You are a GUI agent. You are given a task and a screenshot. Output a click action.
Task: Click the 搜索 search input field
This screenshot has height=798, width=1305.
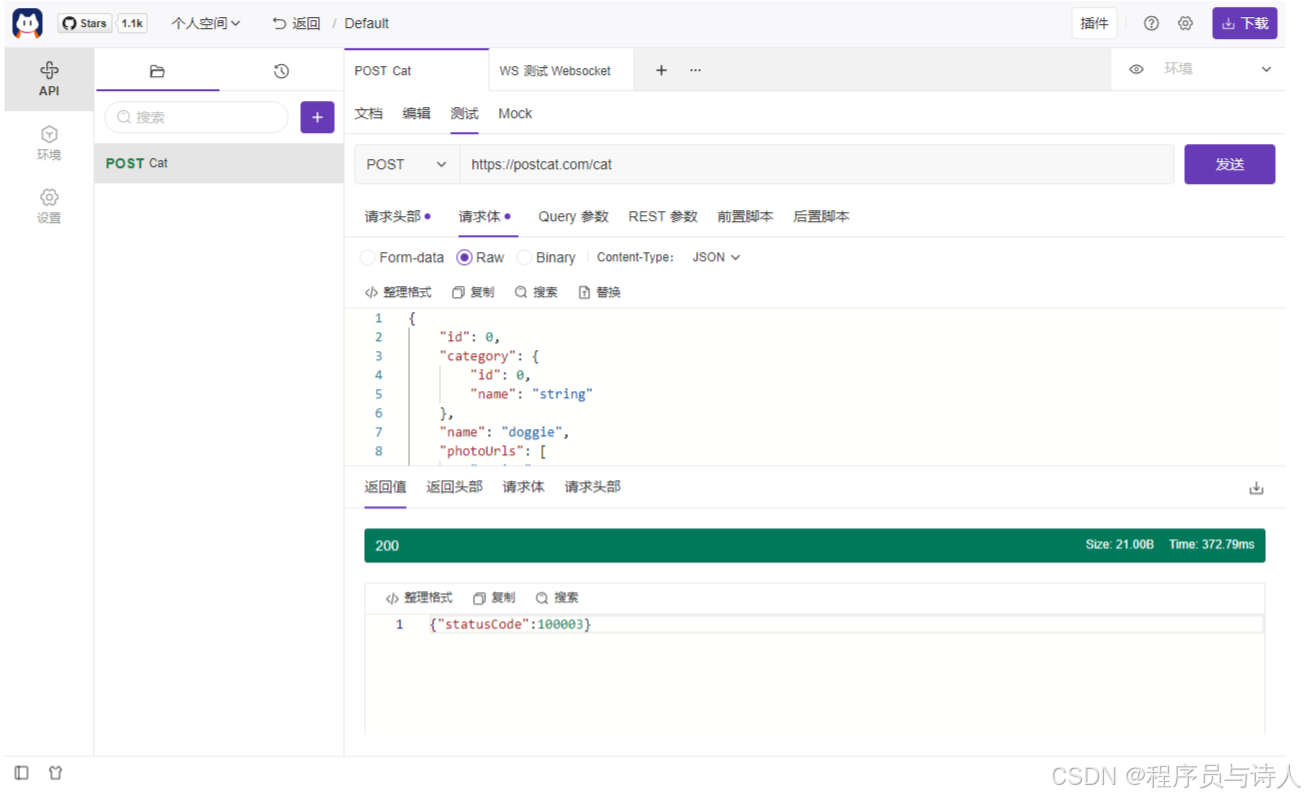(x=196, y=117)
